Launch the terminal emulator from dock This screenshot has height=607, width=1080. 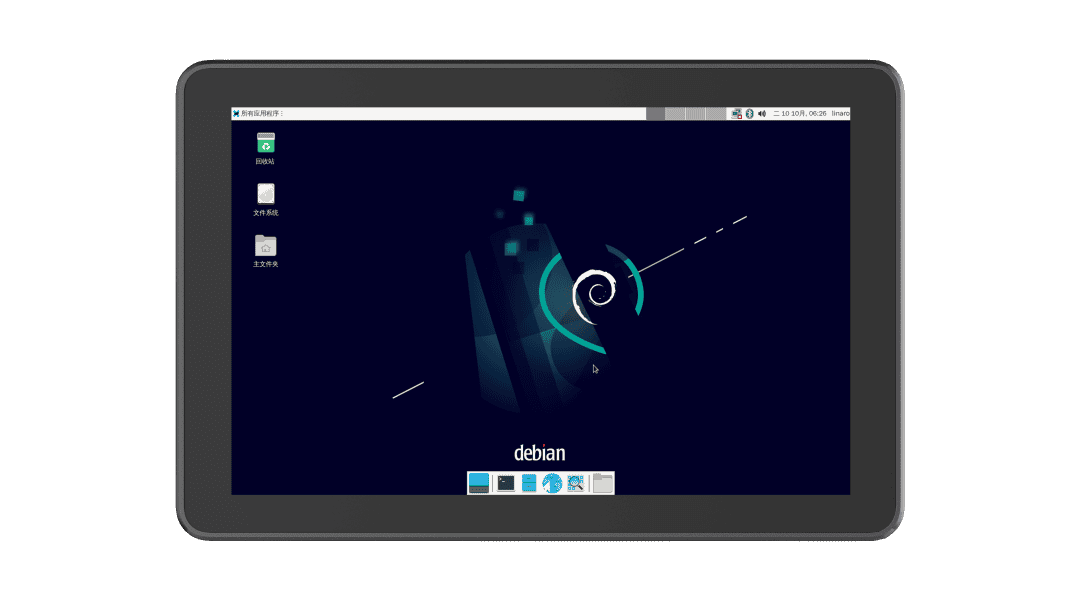[x=506, y=483]
